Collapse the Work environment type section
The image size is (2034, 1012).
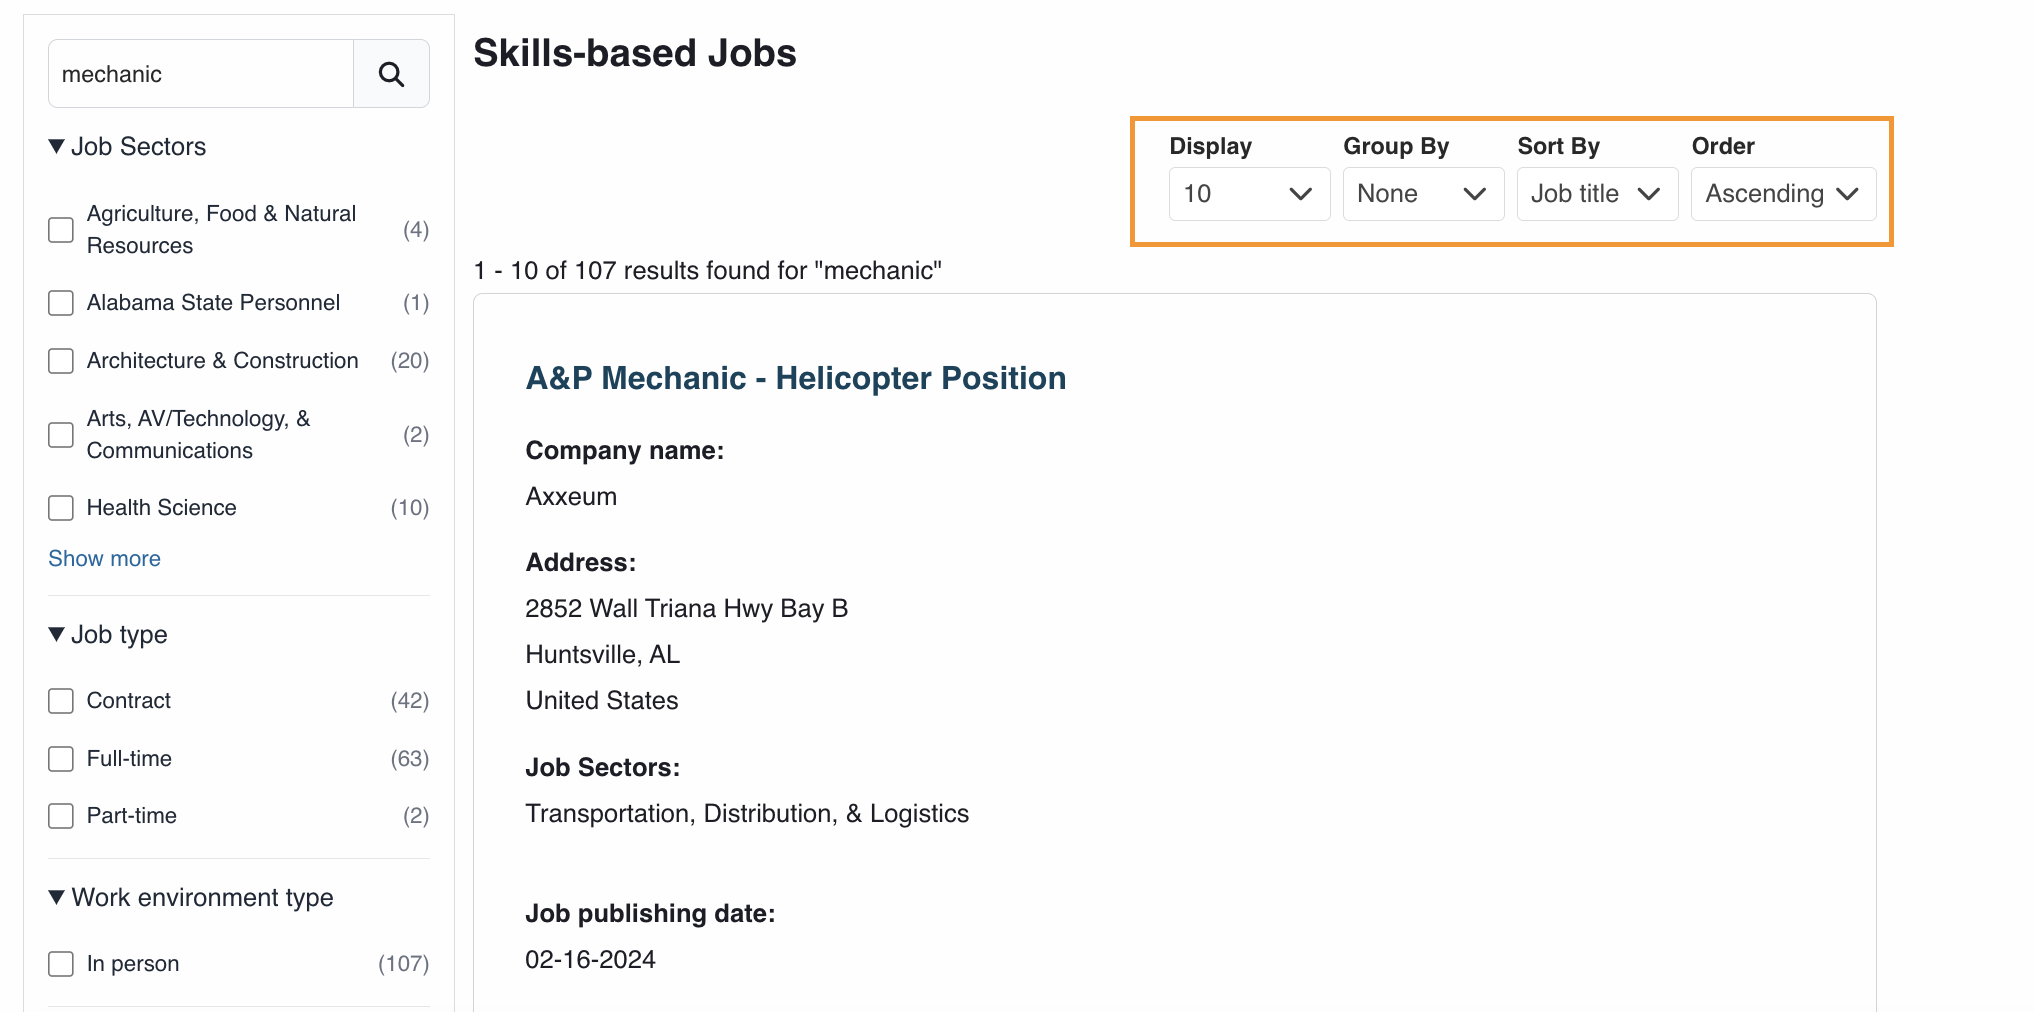point(57,897)
